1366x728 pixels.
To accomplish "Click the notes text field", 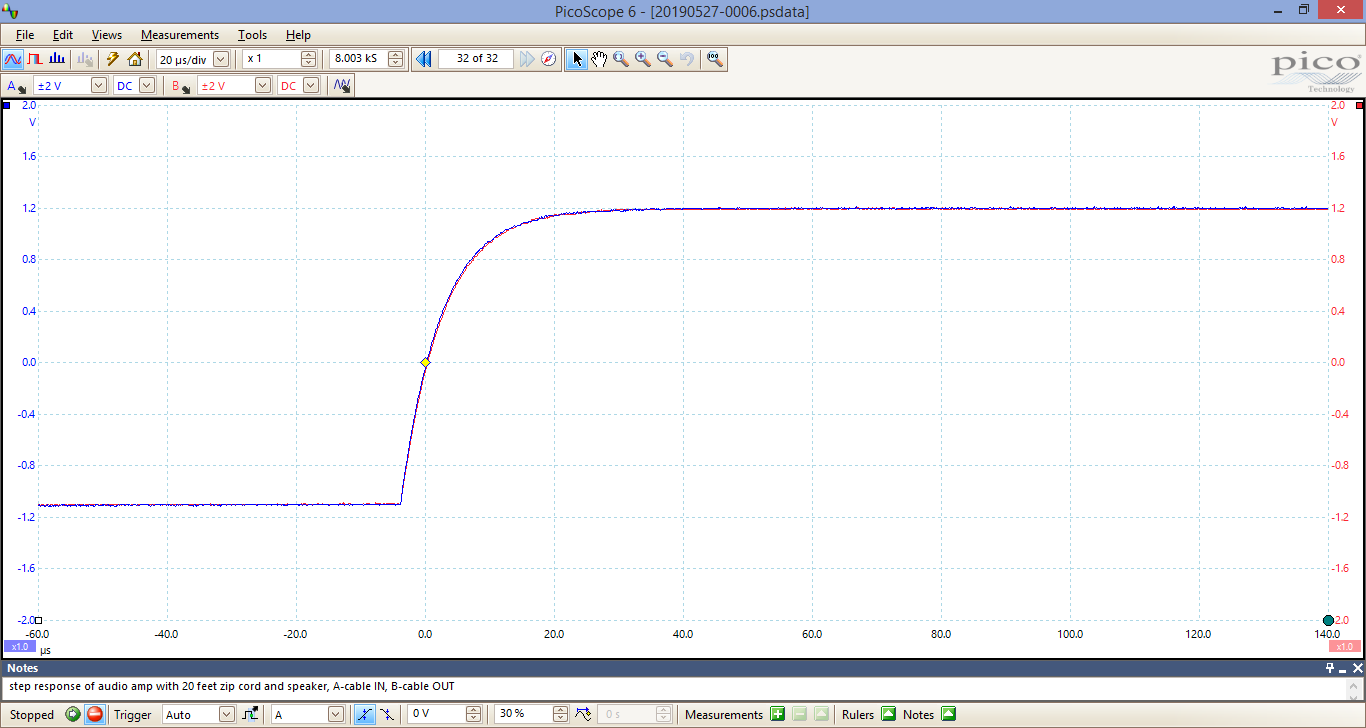I will tap(674, 688).
